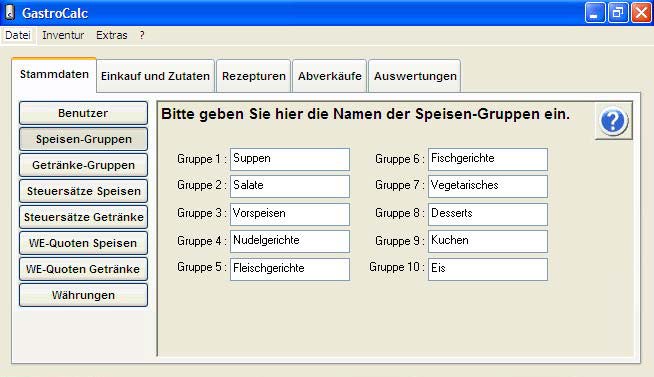654x377 pixels.
Task: Open Steuersätze Speisen section
Action: coord(83,191)
